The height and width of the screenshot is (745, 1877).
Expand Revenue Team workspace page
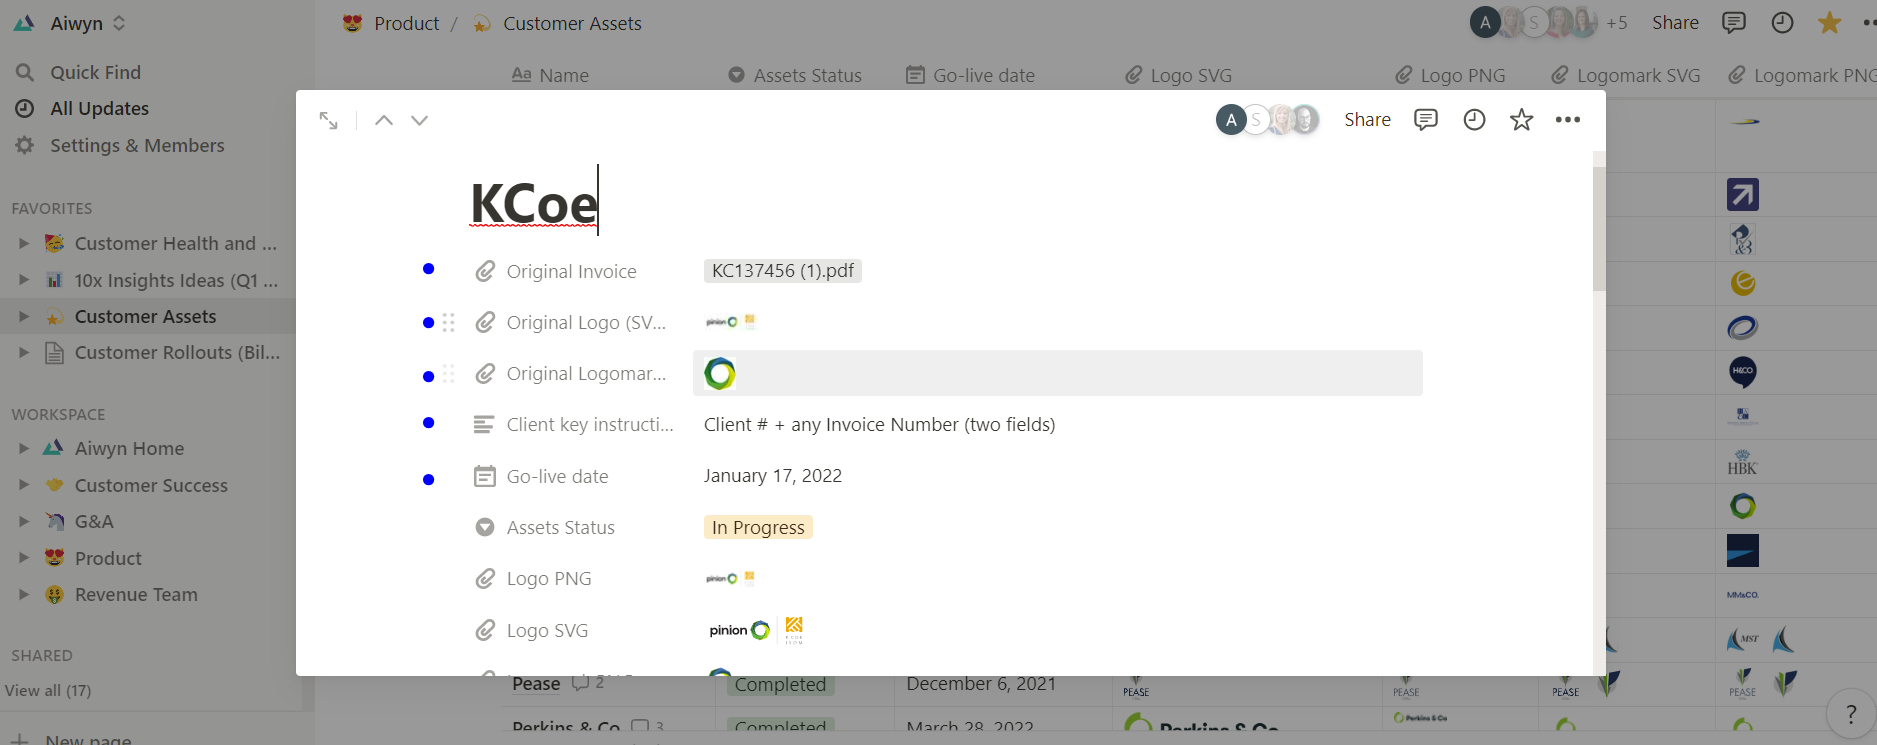(24, 594)
